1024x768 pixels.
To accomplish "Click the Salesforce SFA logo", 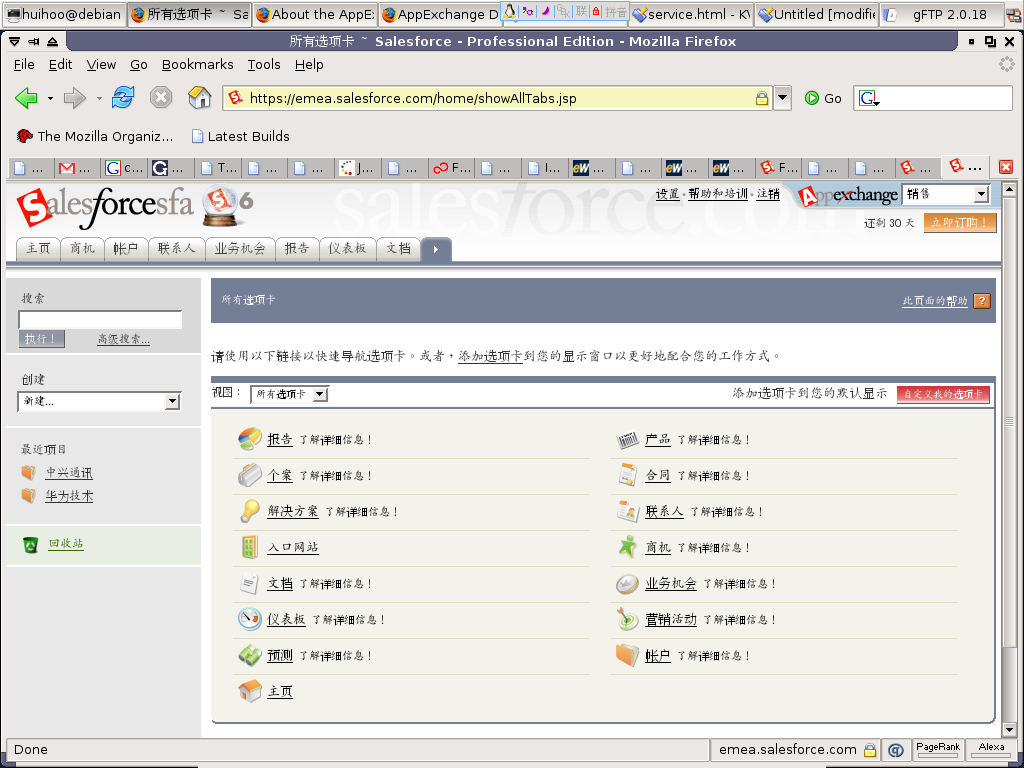I will 104,206.
